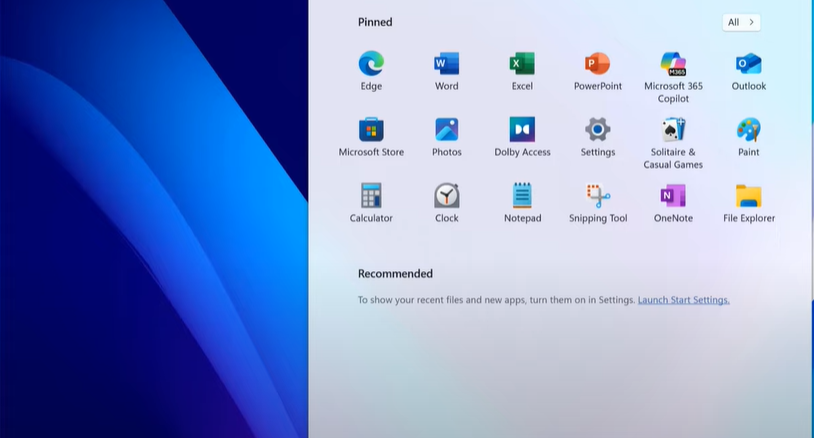Open the Settings gear icon

[x=598, y=130]
